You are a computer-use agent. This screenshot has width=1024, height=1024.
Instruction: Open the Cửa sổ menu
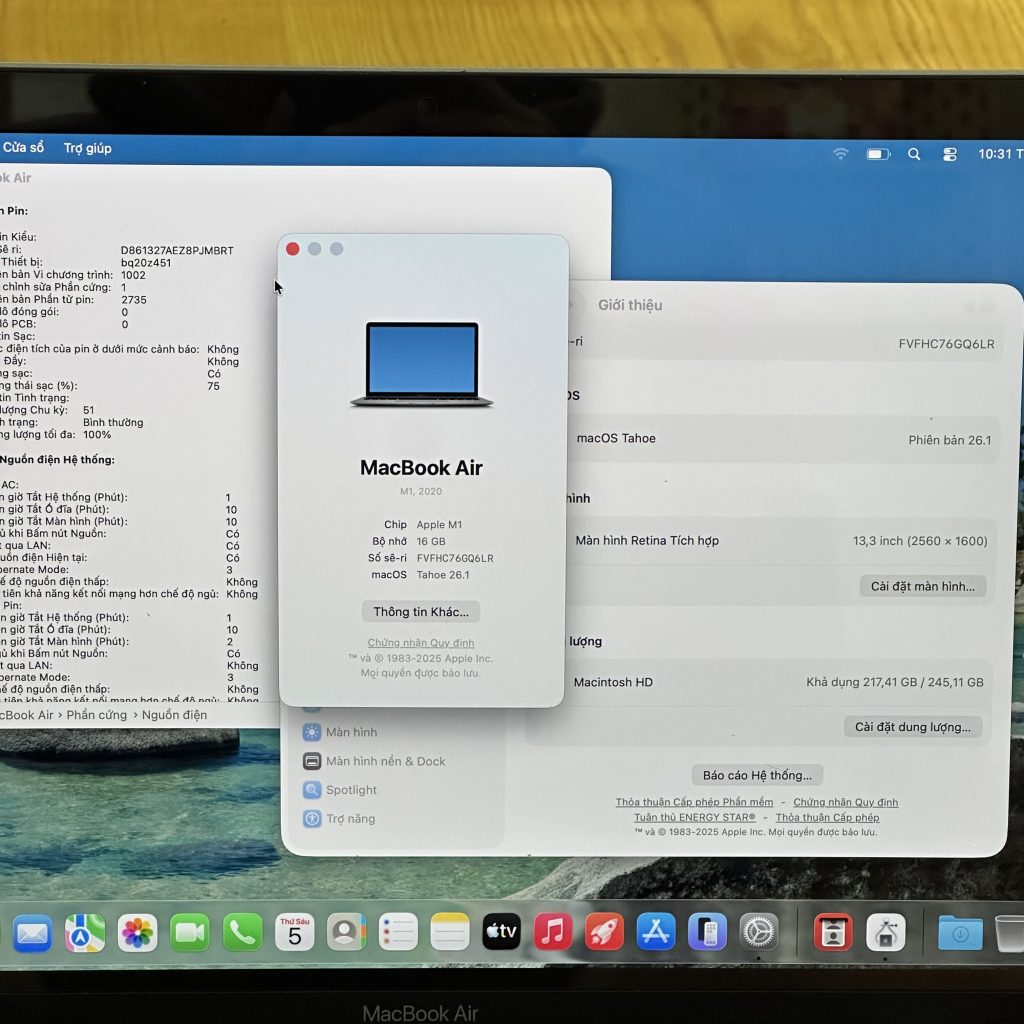pos(23,147)
